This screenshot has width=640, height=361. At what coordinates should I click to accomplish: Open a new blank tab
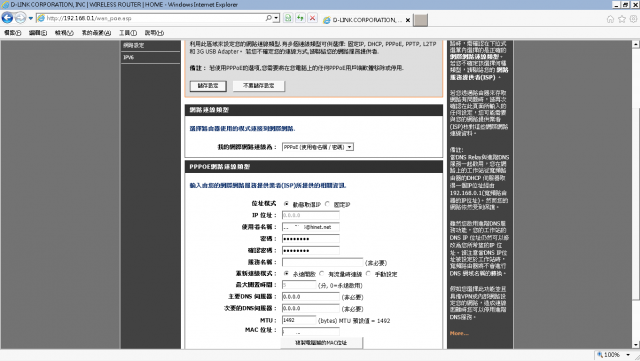coord(420,20)
